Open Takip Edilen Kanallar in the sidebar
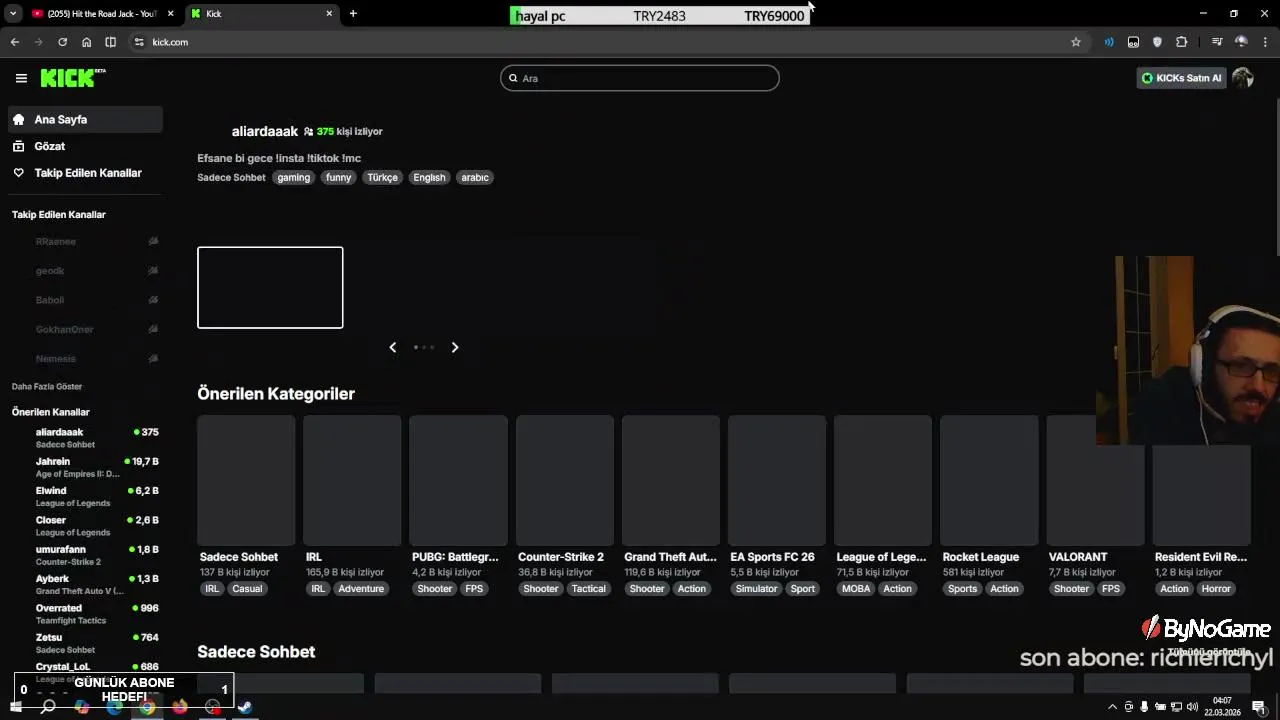Viewport: 1280px width, 720px height. (x=85, y=173)
